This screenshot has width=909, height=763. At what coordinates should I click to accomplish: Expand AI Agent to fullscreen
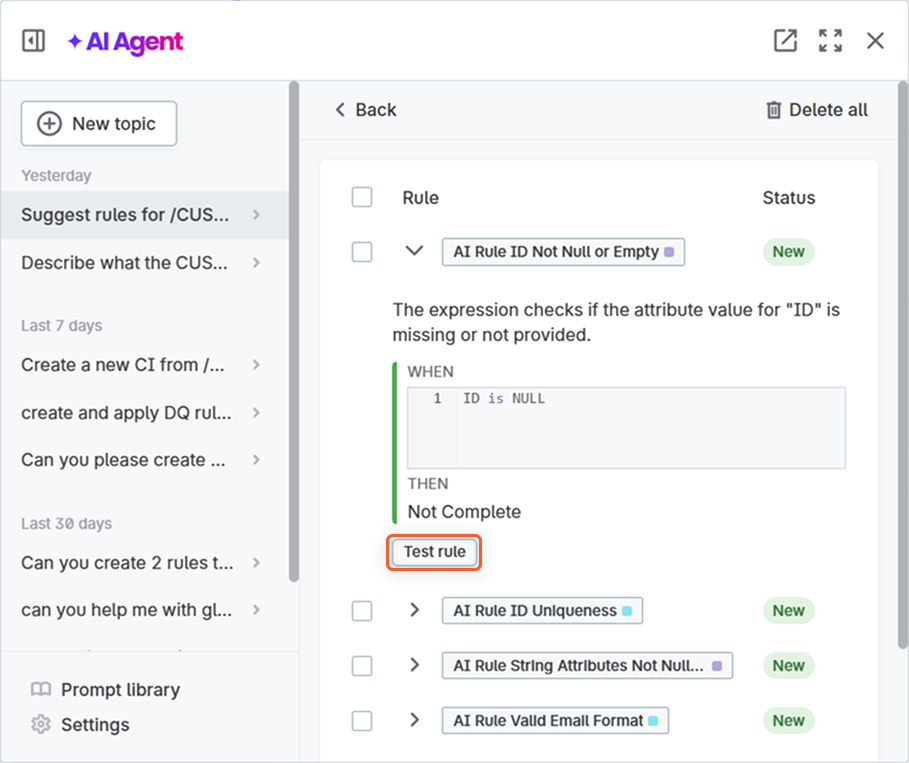(x=830, y=41)
